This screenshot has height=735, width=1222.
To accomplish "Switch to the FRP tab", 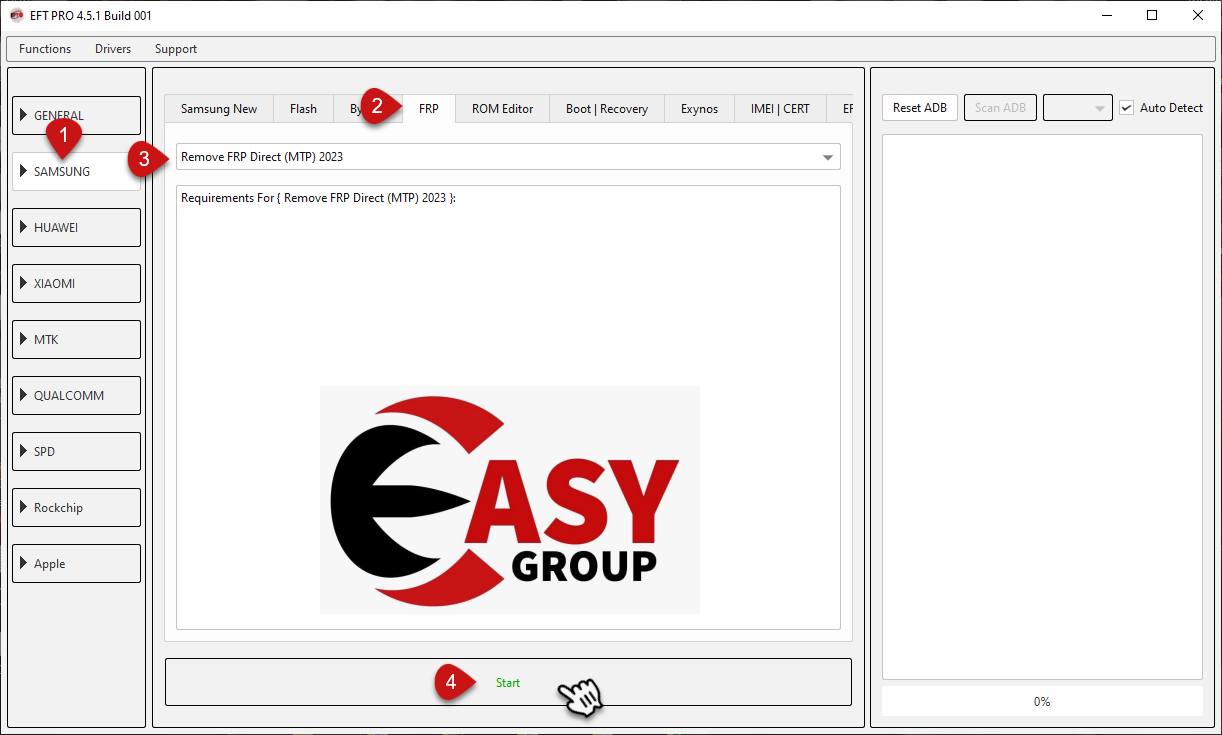I will (x=429, y=109).
